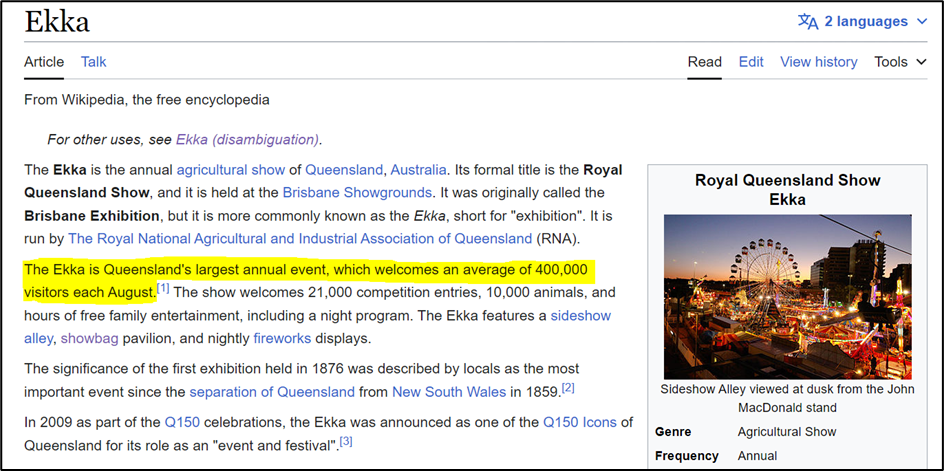The image size is (944, 471).
Task: Open the Edit tab
Action: (751, 62)
